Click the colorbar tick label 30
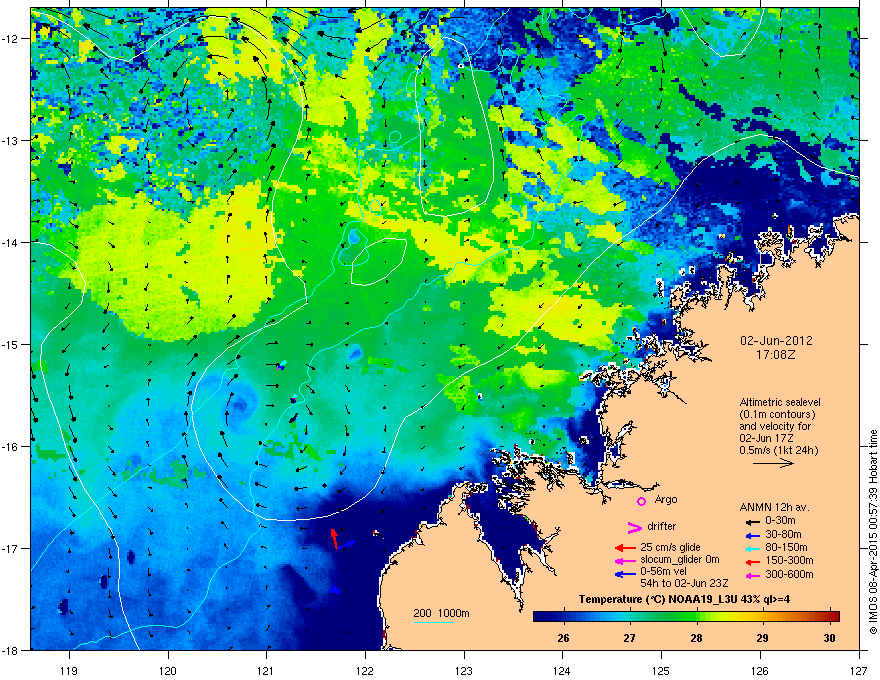The width and height of the screenshot is (880, 680). [829, 638]
